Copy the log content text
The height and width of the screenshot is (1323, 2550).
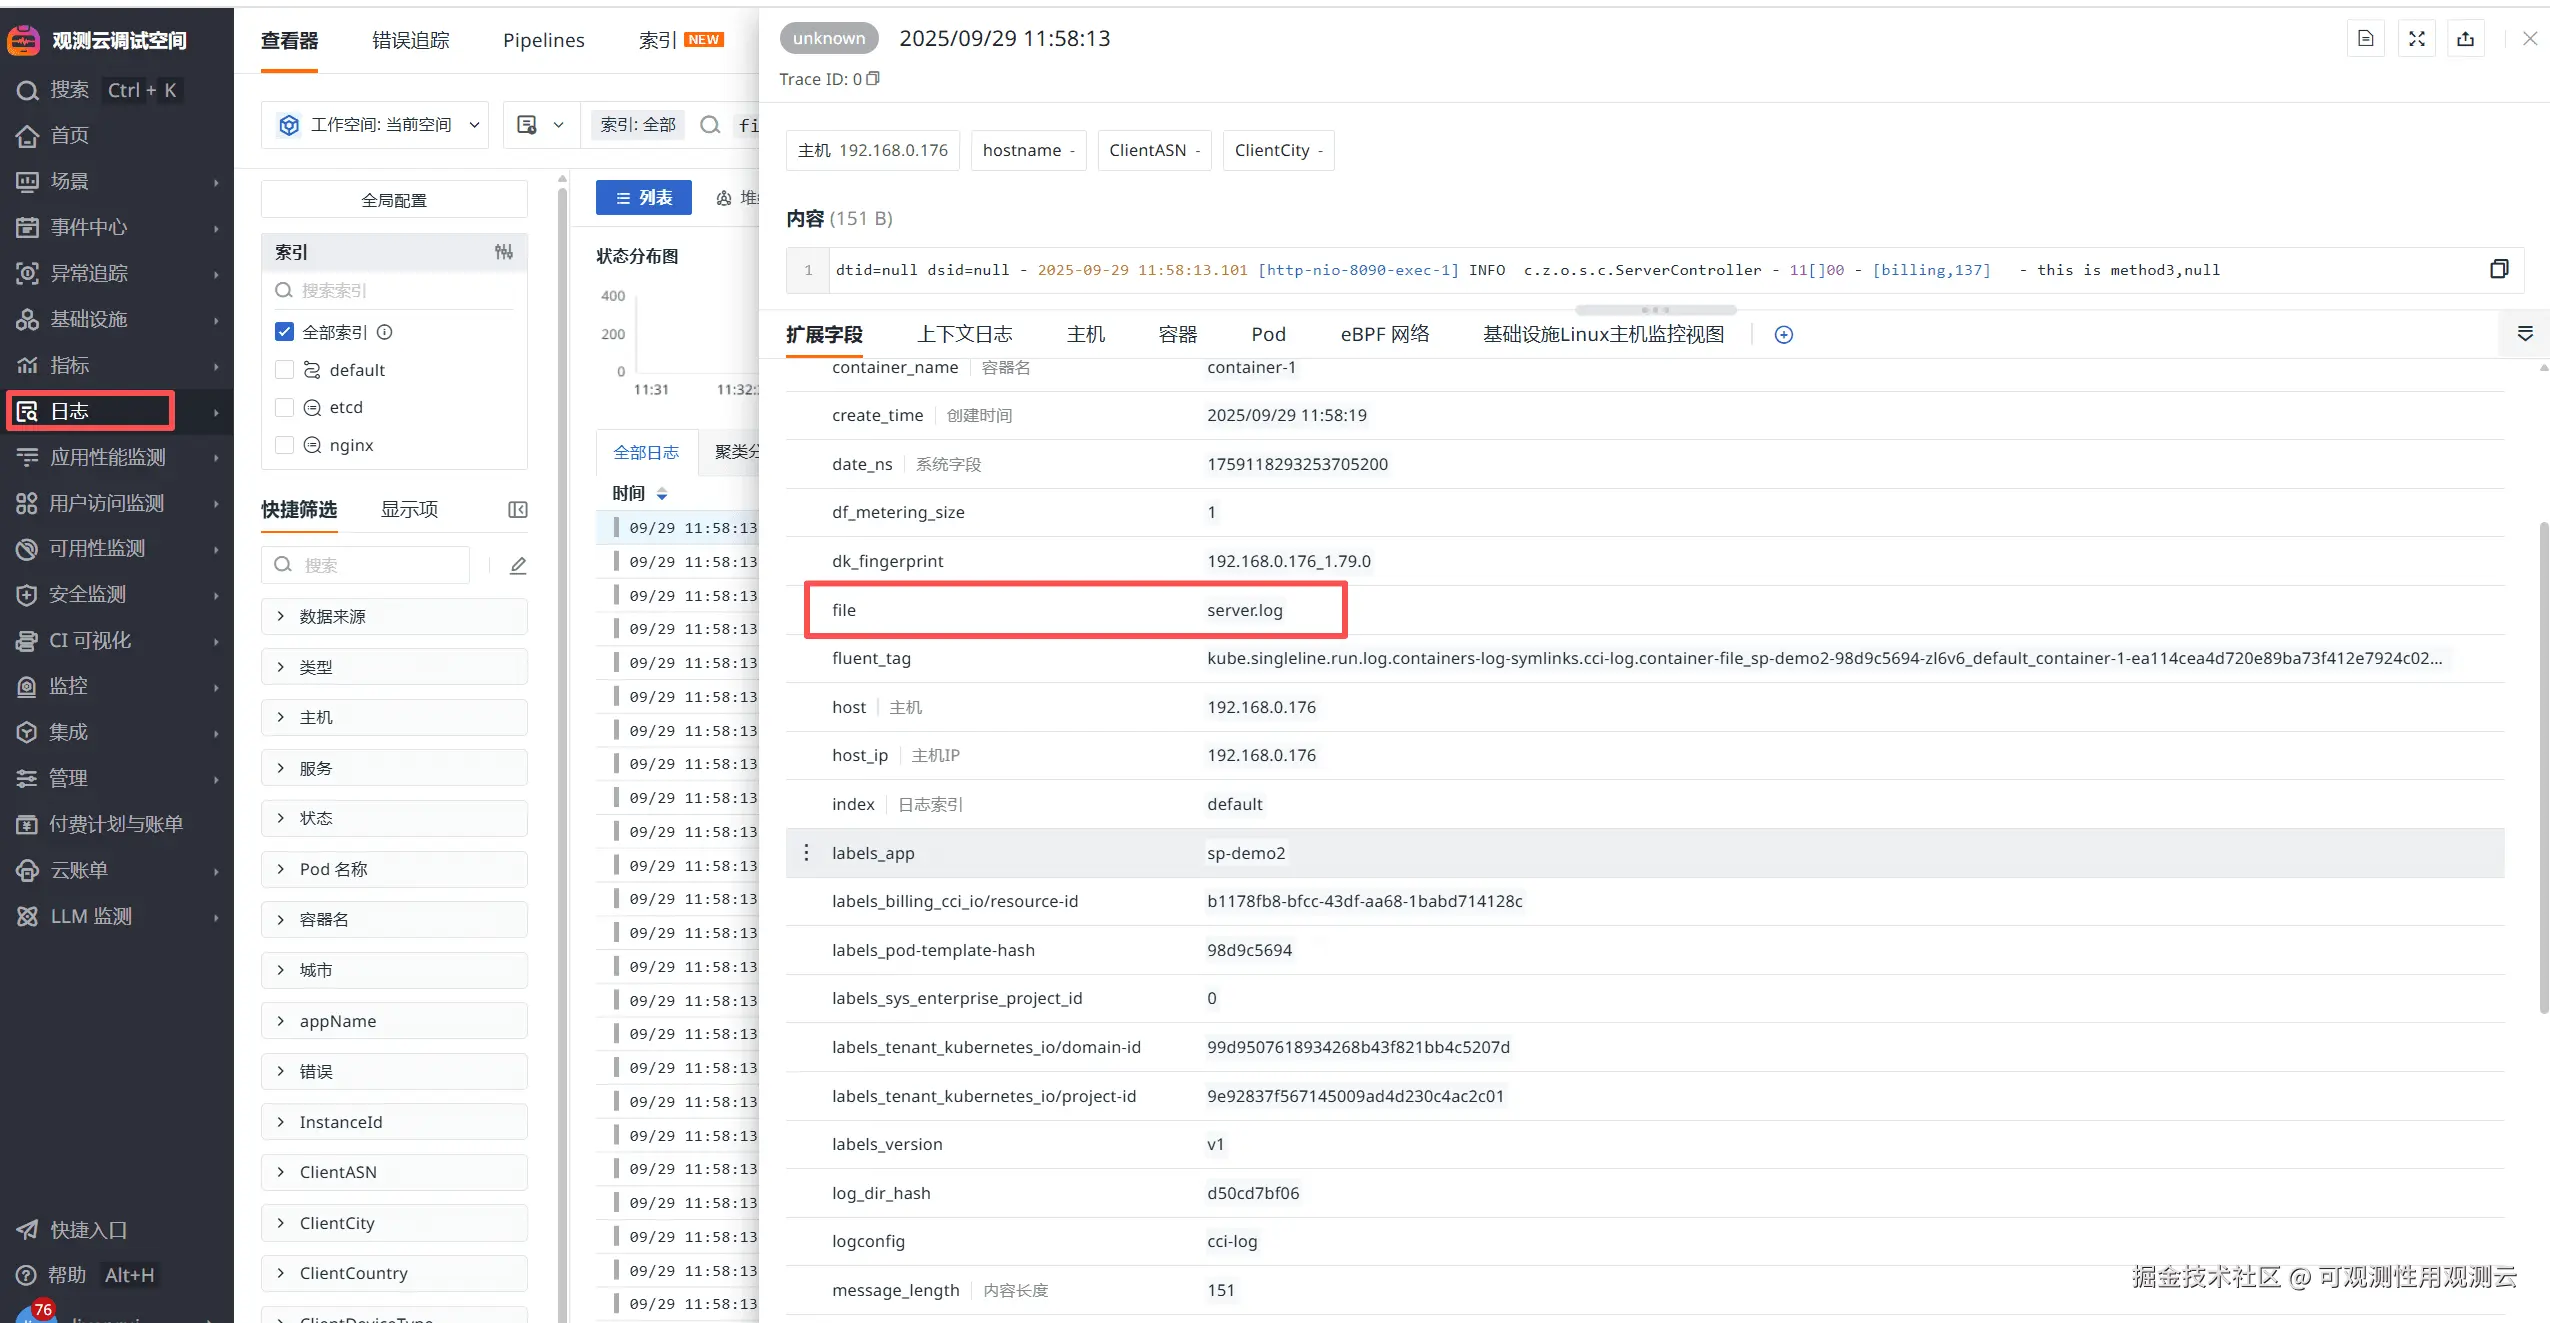(x=2498, y=269)
